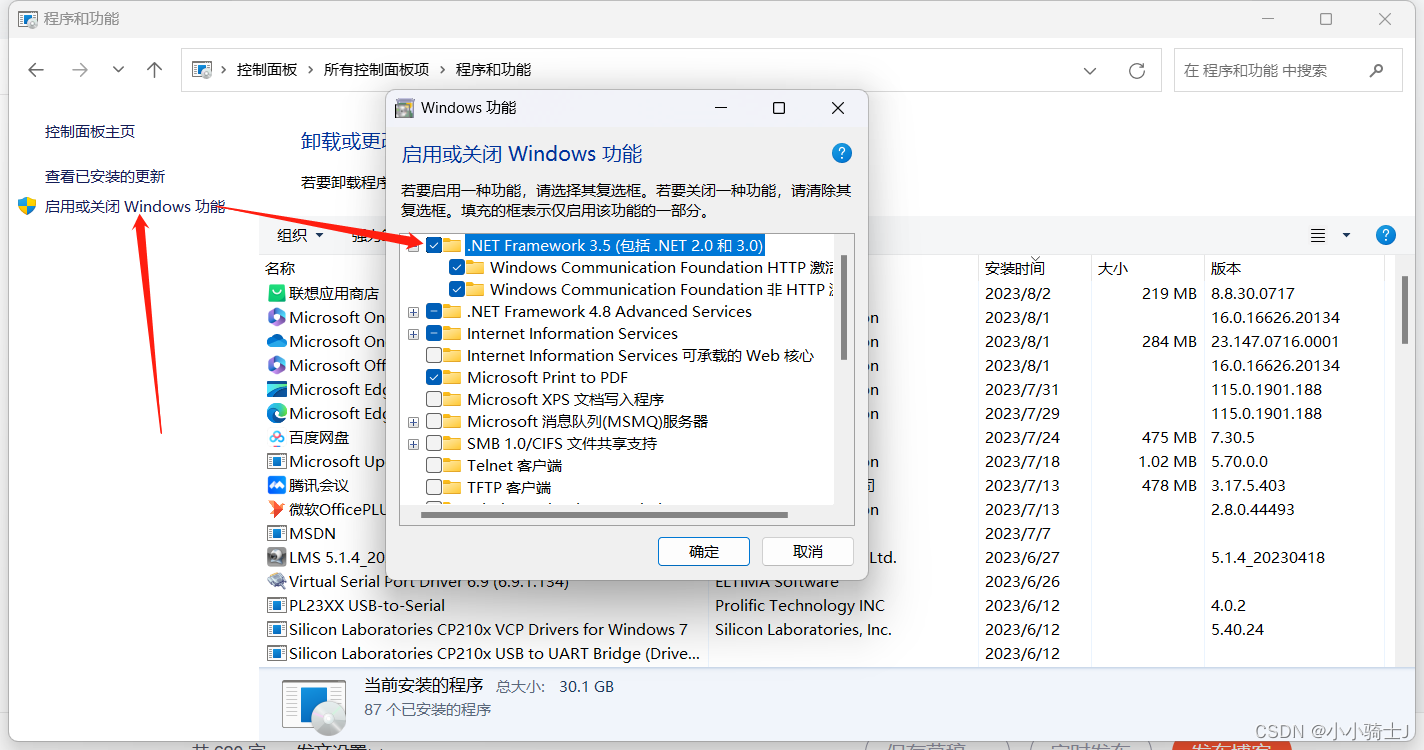Toggle Internet Information Services checkbox
The width and height of the screenshot is (1424, 750).
(434, 333)
